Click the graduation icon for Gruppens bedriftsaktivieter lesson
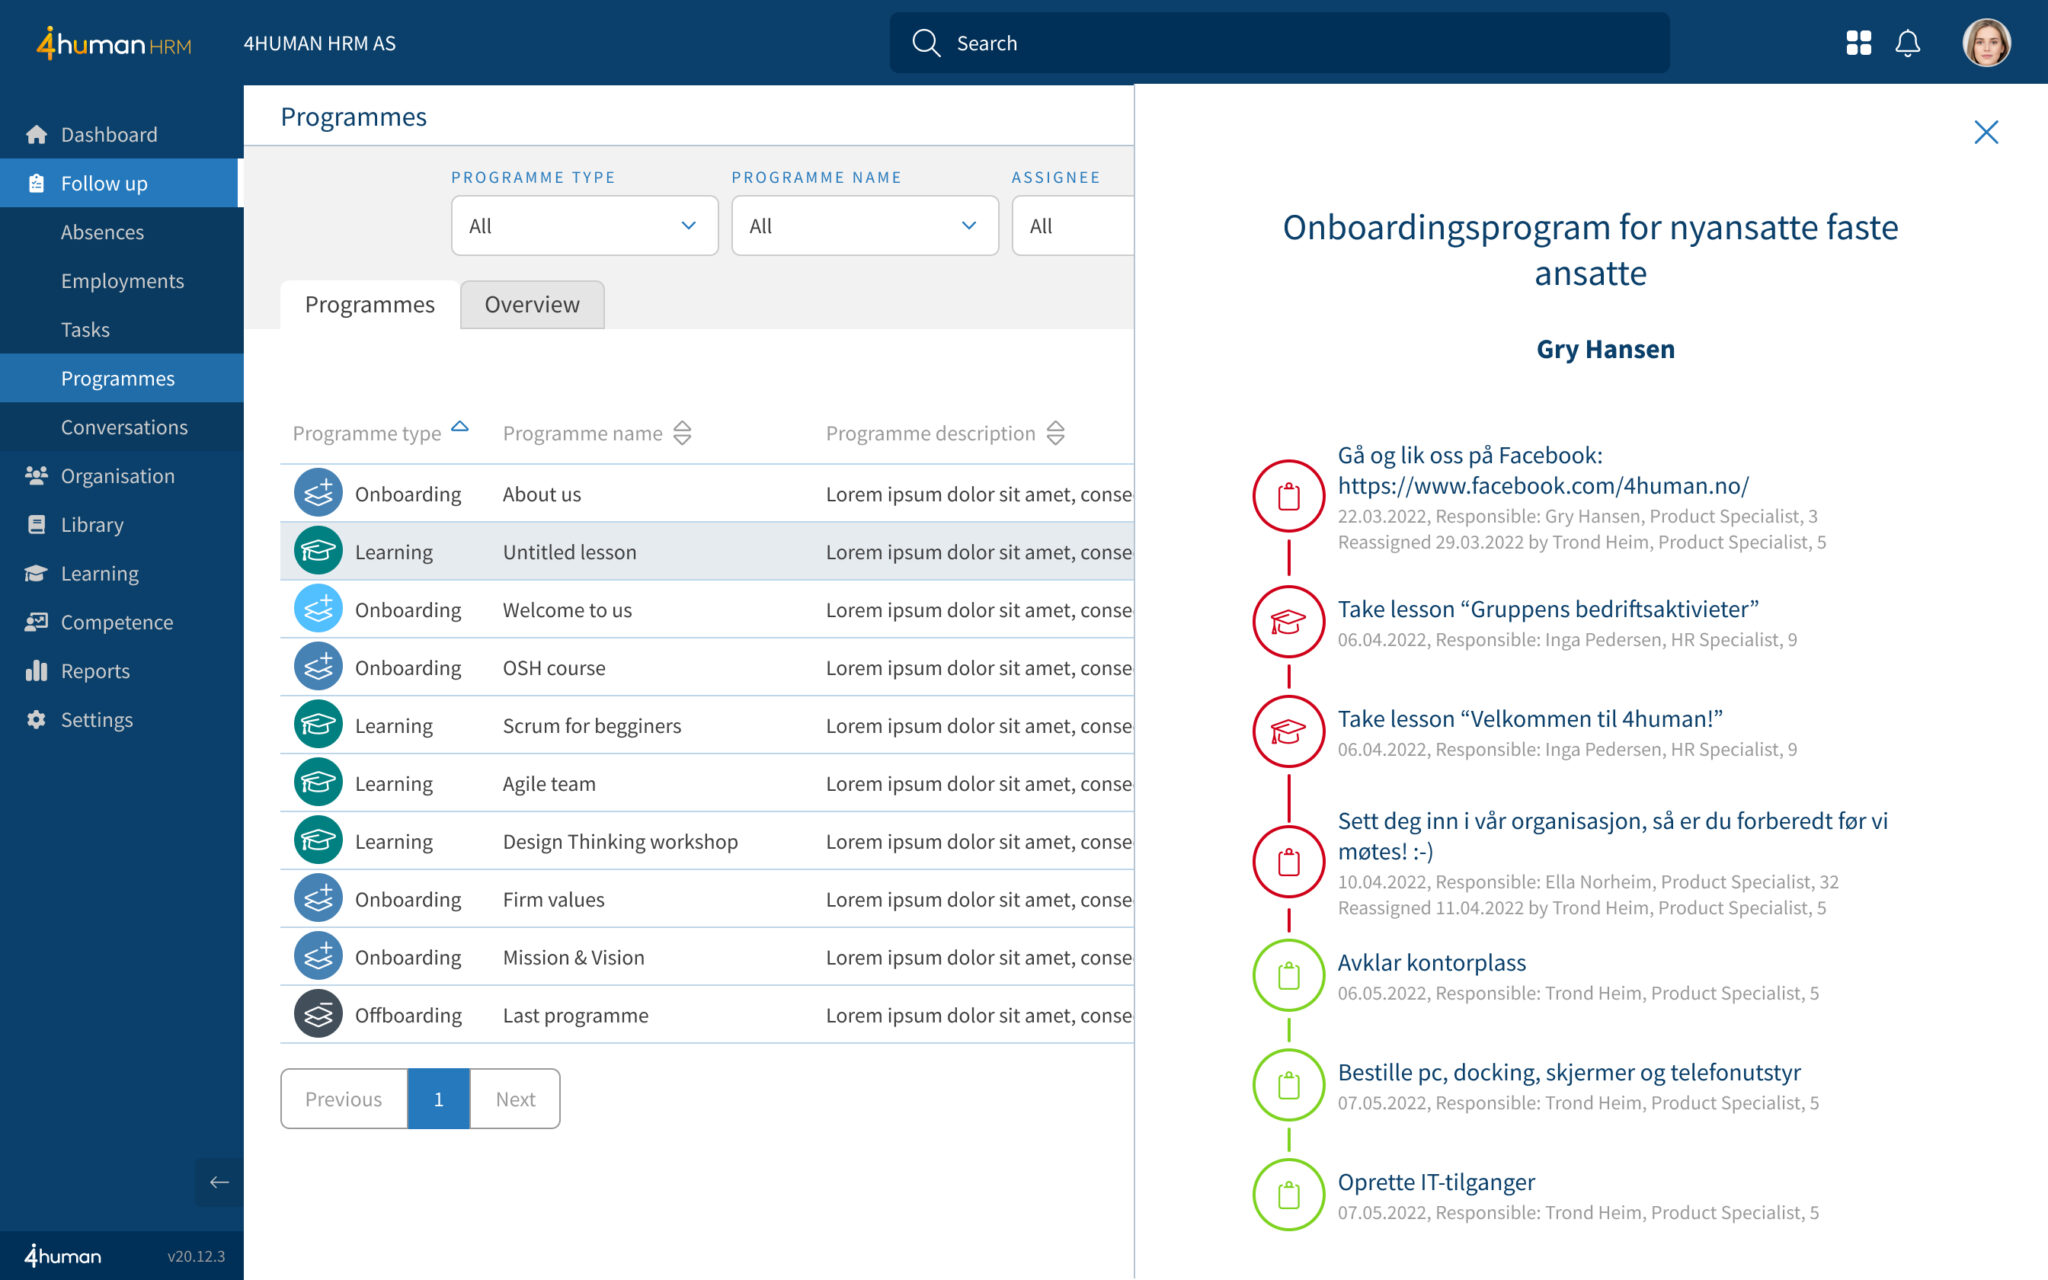The image size is (2048, 1280). 1288,621
